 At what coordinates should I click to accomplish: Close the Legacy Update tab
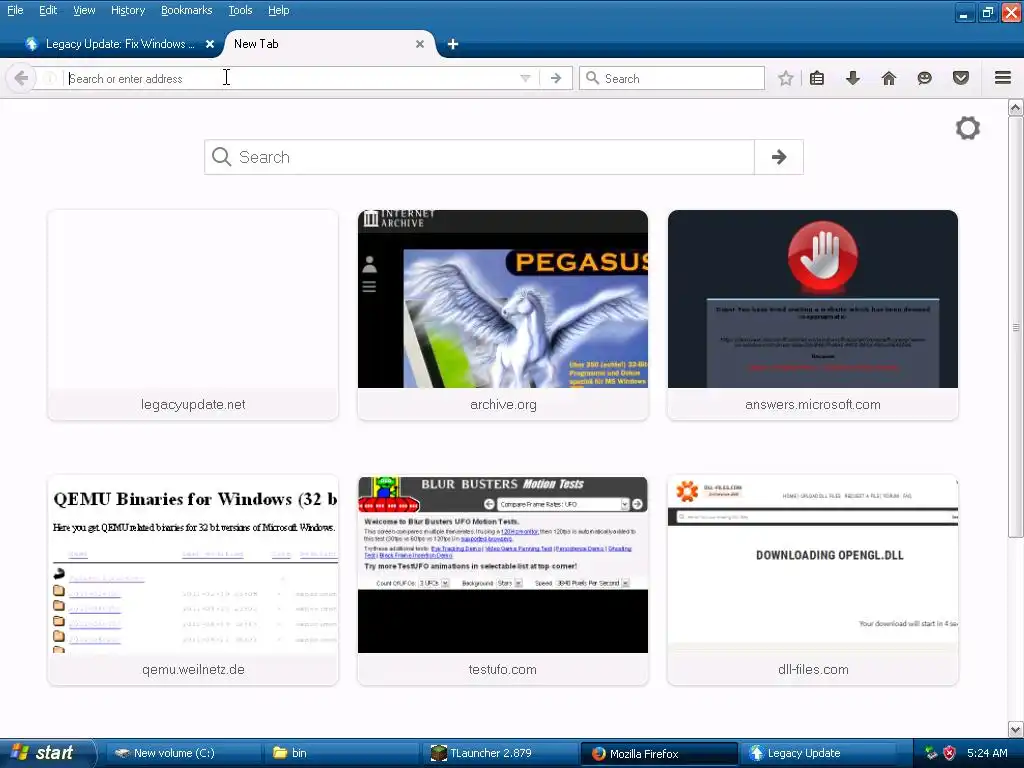pyautogui.click(x=210, y=44)
